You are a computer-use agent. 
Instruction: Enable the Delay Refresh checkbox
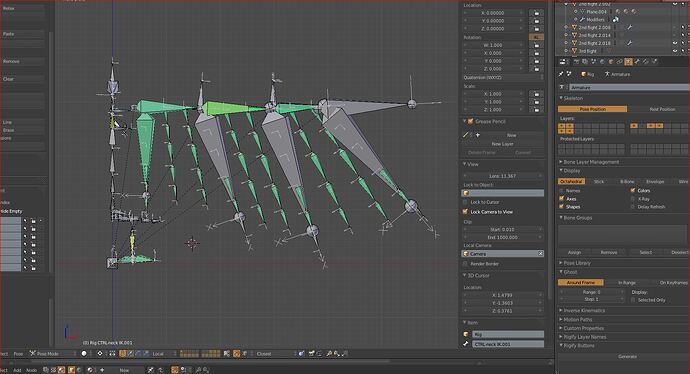(633, 207)
